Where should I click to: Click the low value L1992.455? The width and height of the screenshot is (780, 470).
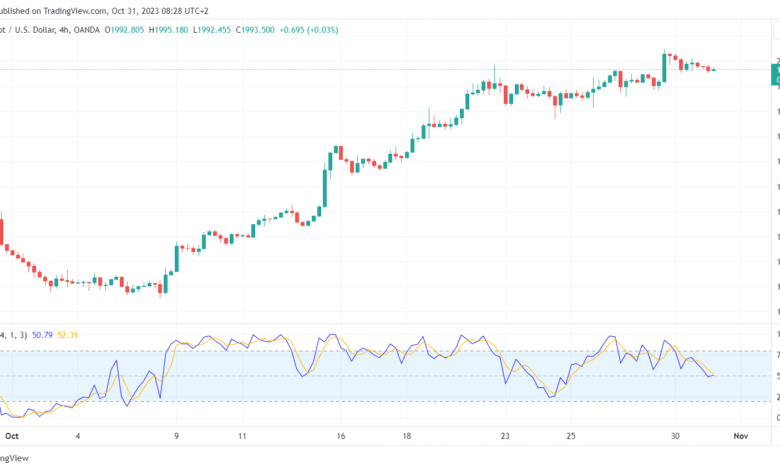212,30
